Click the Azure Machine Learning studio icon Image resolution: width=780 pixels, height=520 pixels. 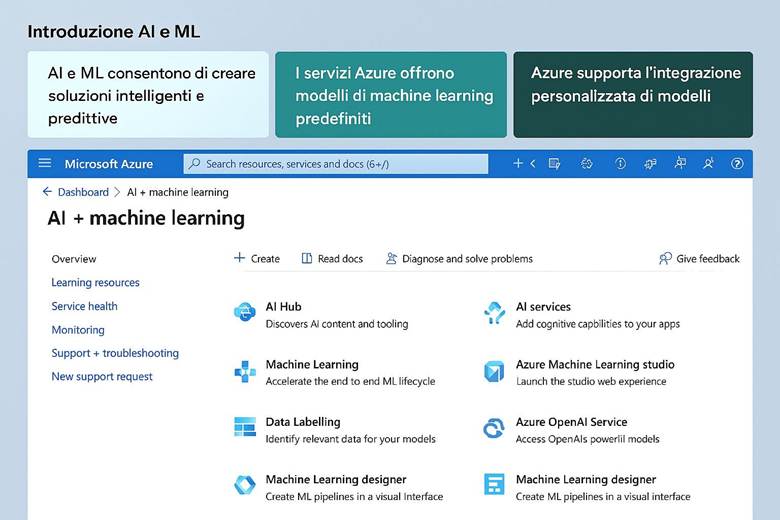[494, 372]
